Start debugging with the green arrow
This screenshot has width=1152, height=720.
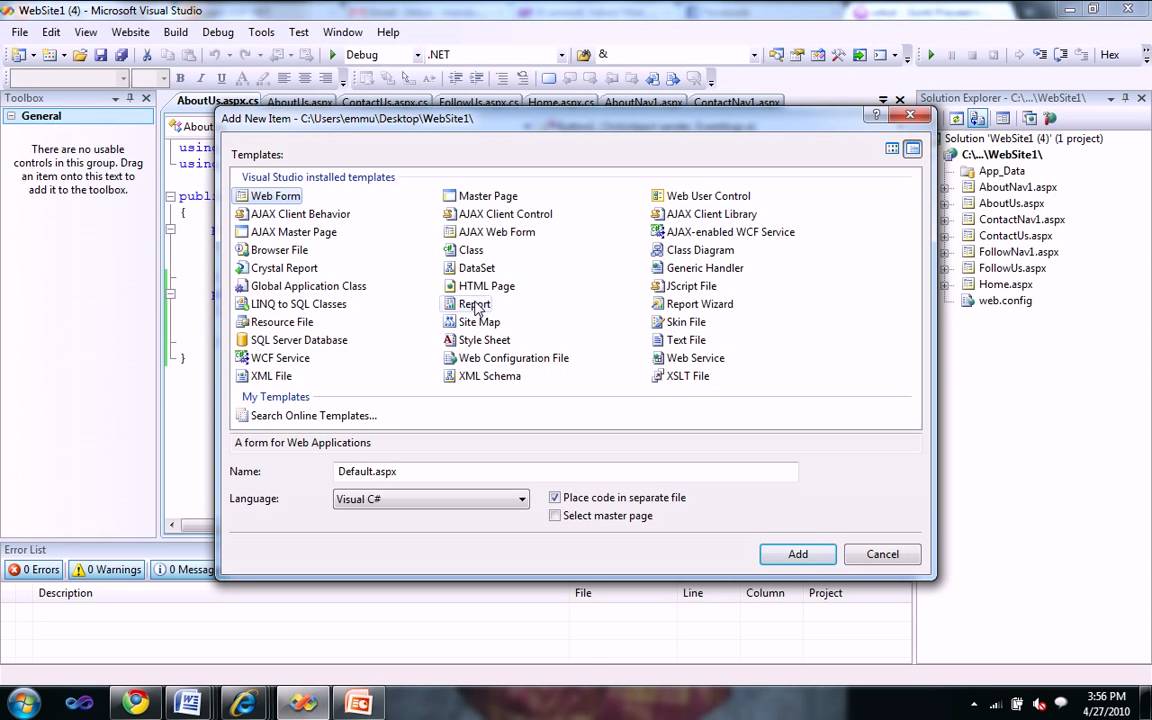pyautogui.click(x=332, y=55)
